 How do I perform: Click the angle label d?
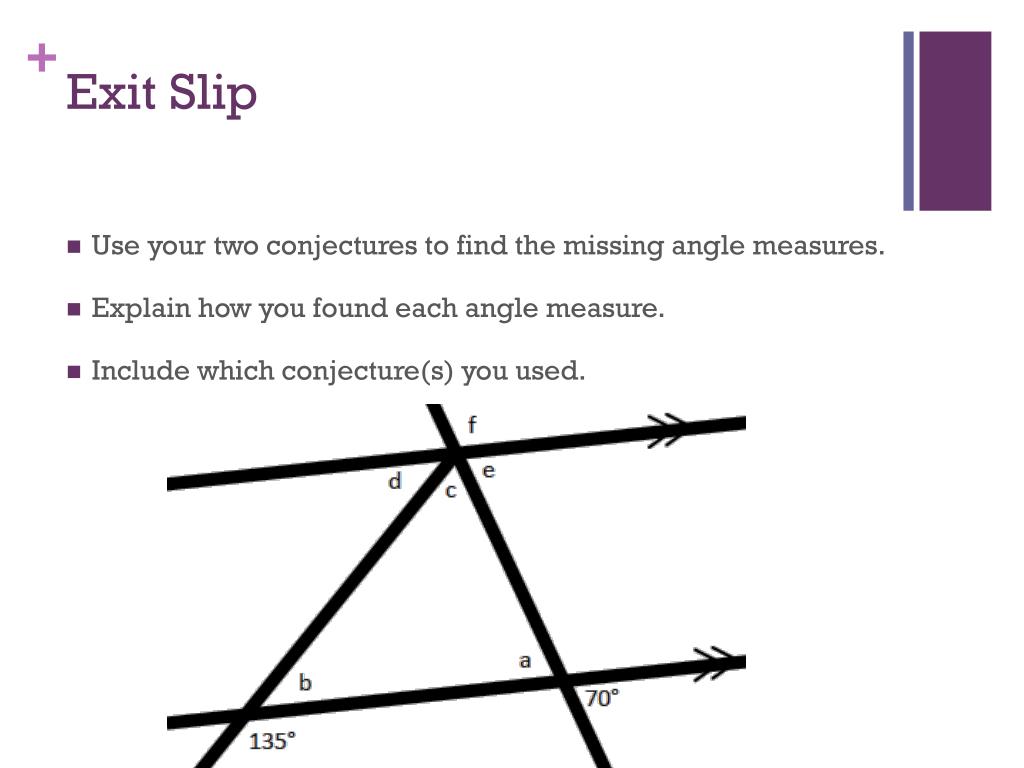tap(394, 481)
